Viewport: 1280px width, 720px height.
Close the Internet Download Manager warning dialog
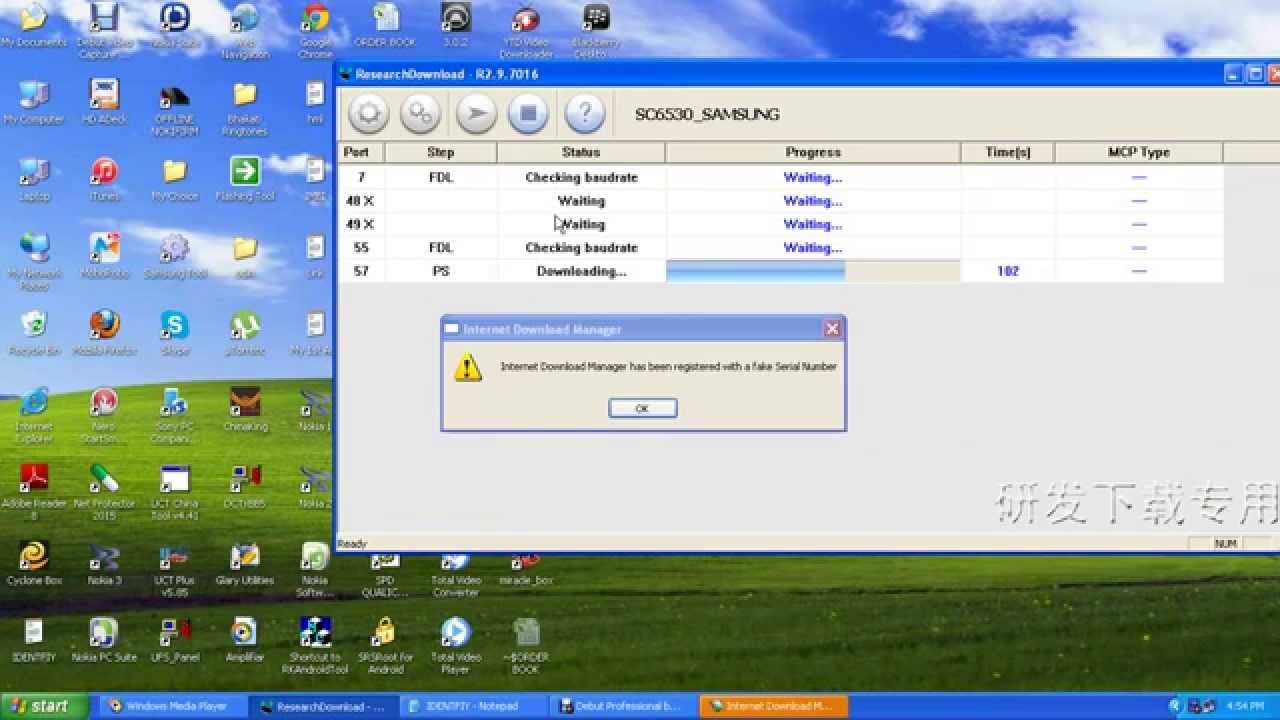click(832, 328)
